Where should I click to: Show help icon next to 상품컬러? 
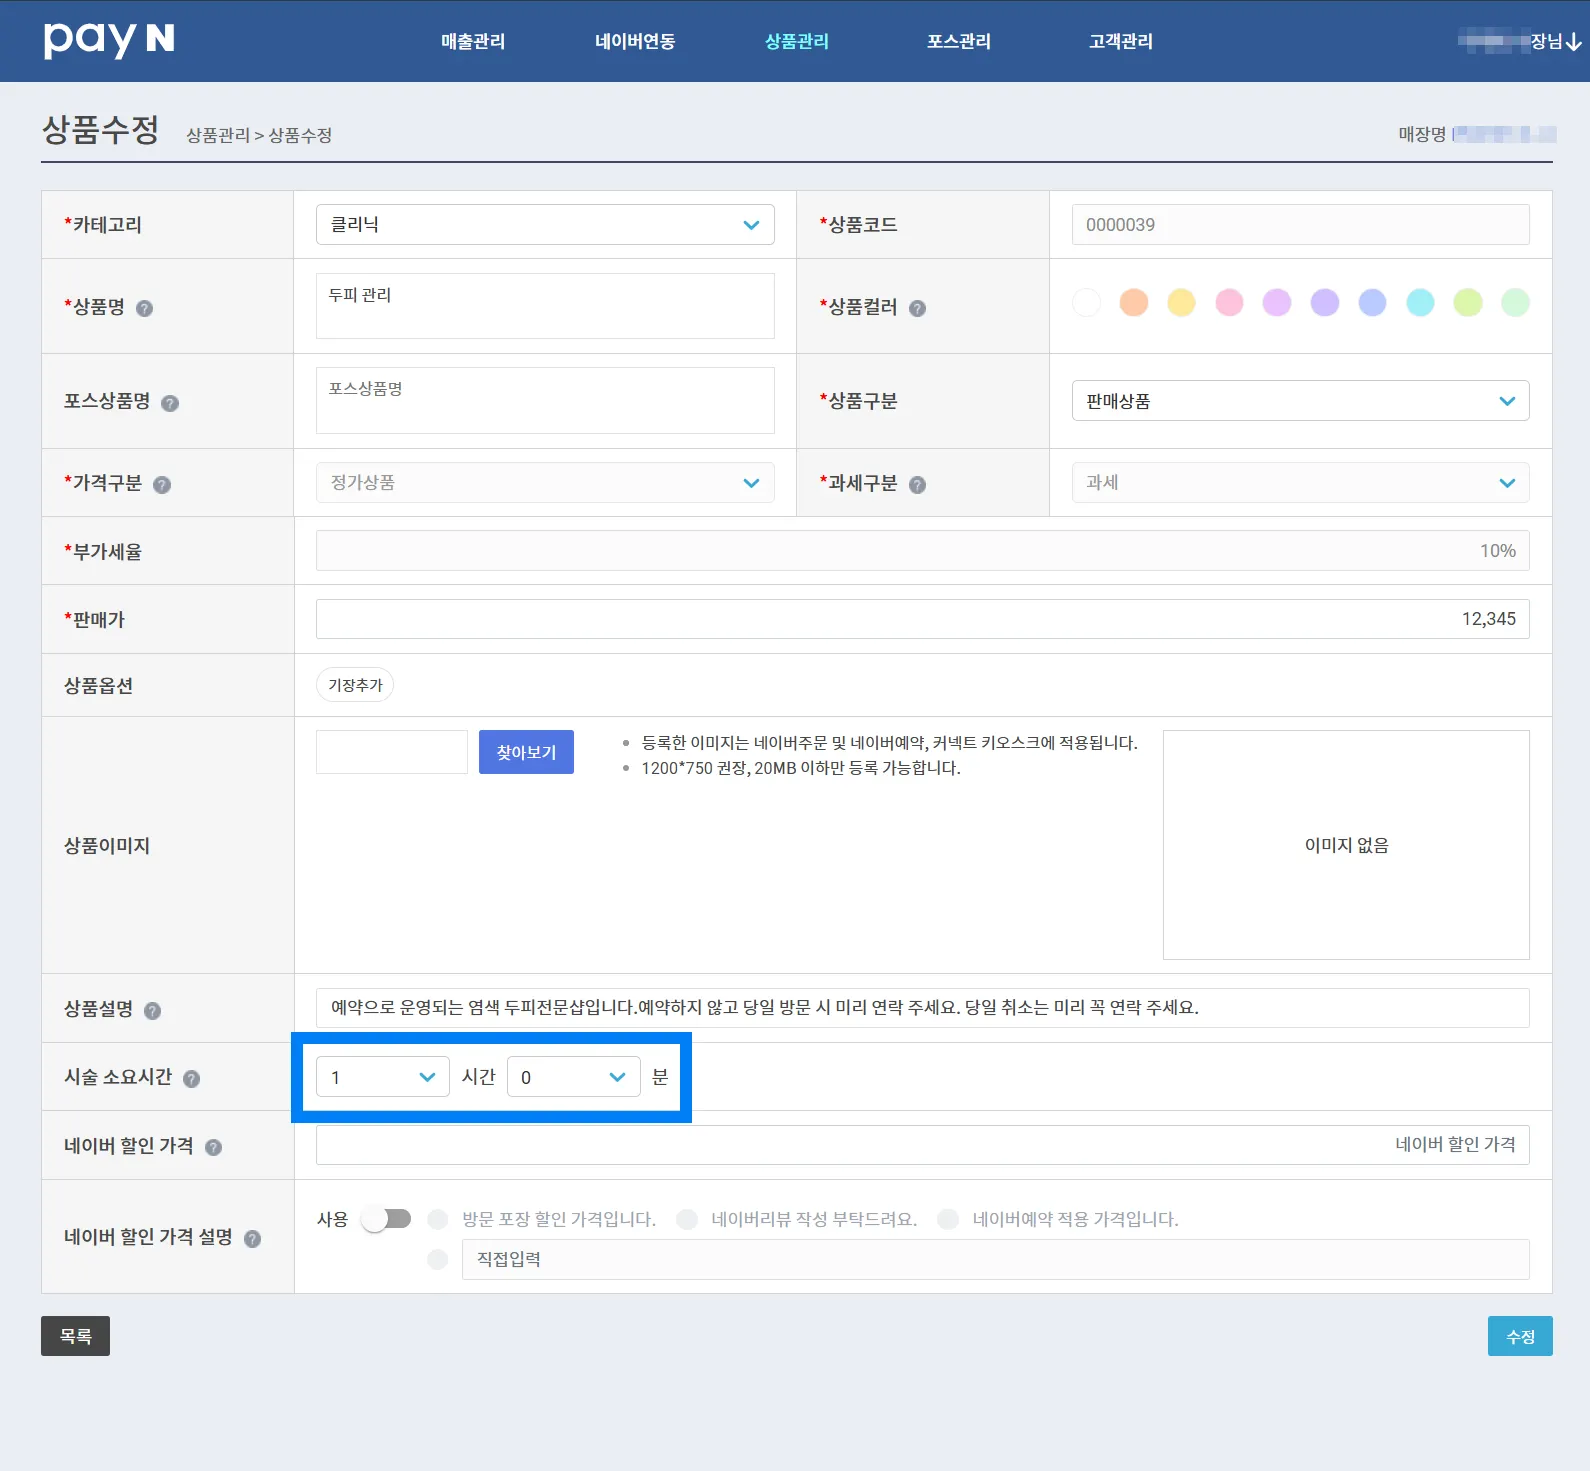pos(917,308)
